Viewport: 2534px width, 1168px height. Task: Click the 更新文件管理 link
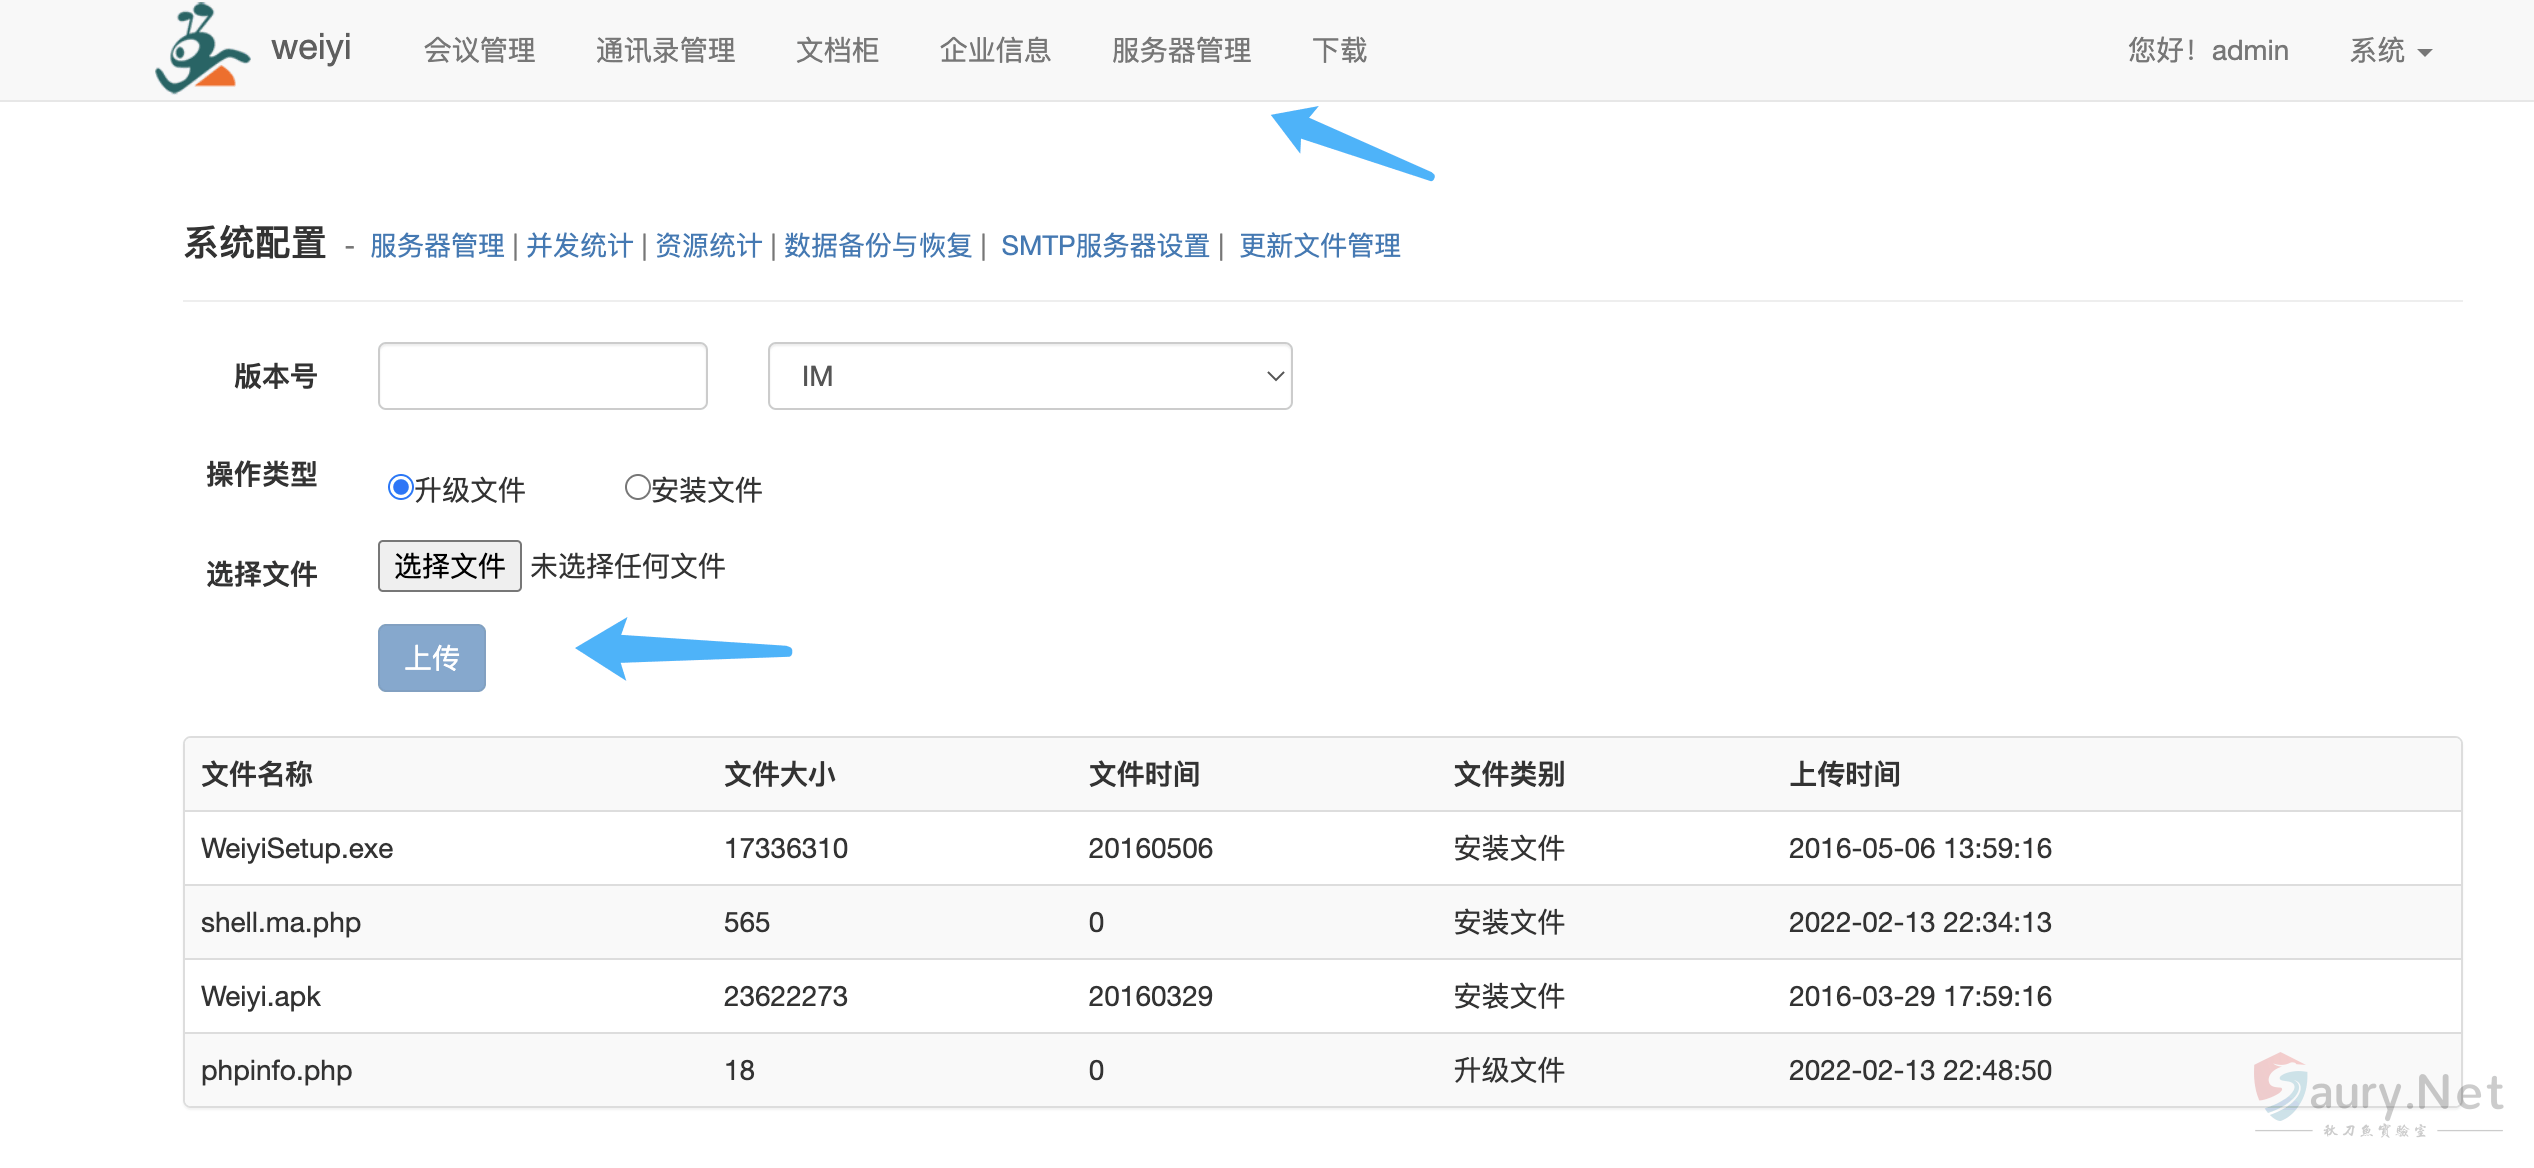click(x=1319, y=246)
